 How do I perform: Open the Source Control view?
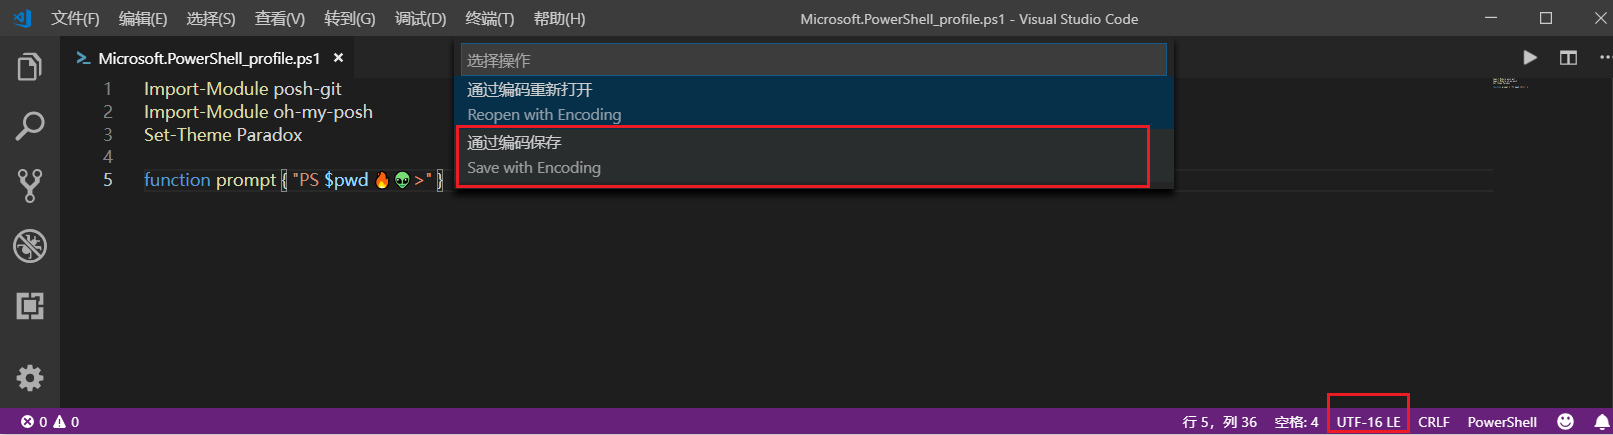[x=30, y=186]
